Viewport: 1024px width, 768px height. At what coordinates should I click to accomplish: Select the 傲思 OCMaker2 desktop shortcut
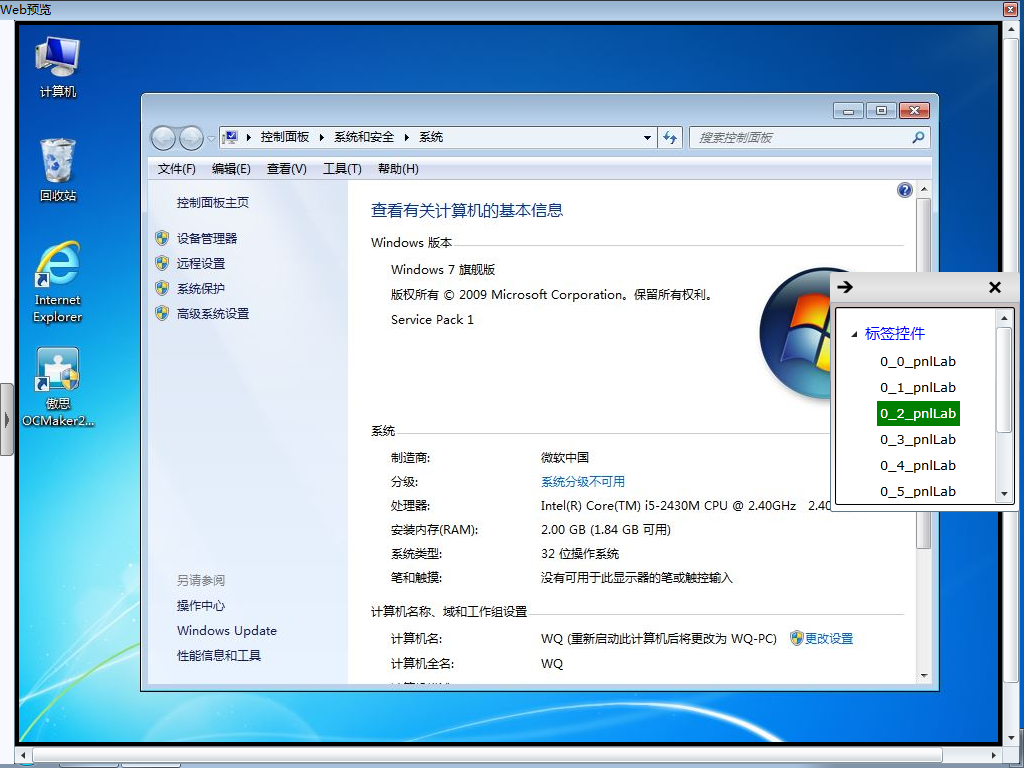[57, 387]
